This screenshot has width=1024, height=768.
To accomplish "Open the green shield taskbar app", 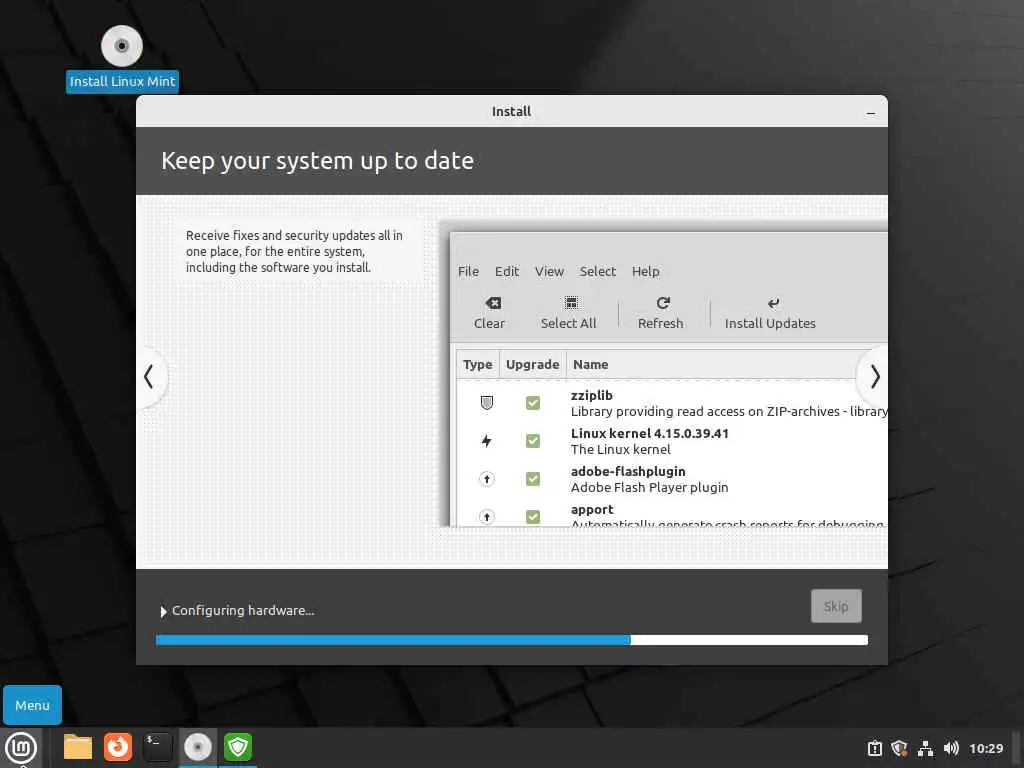I will click(238, 747).
